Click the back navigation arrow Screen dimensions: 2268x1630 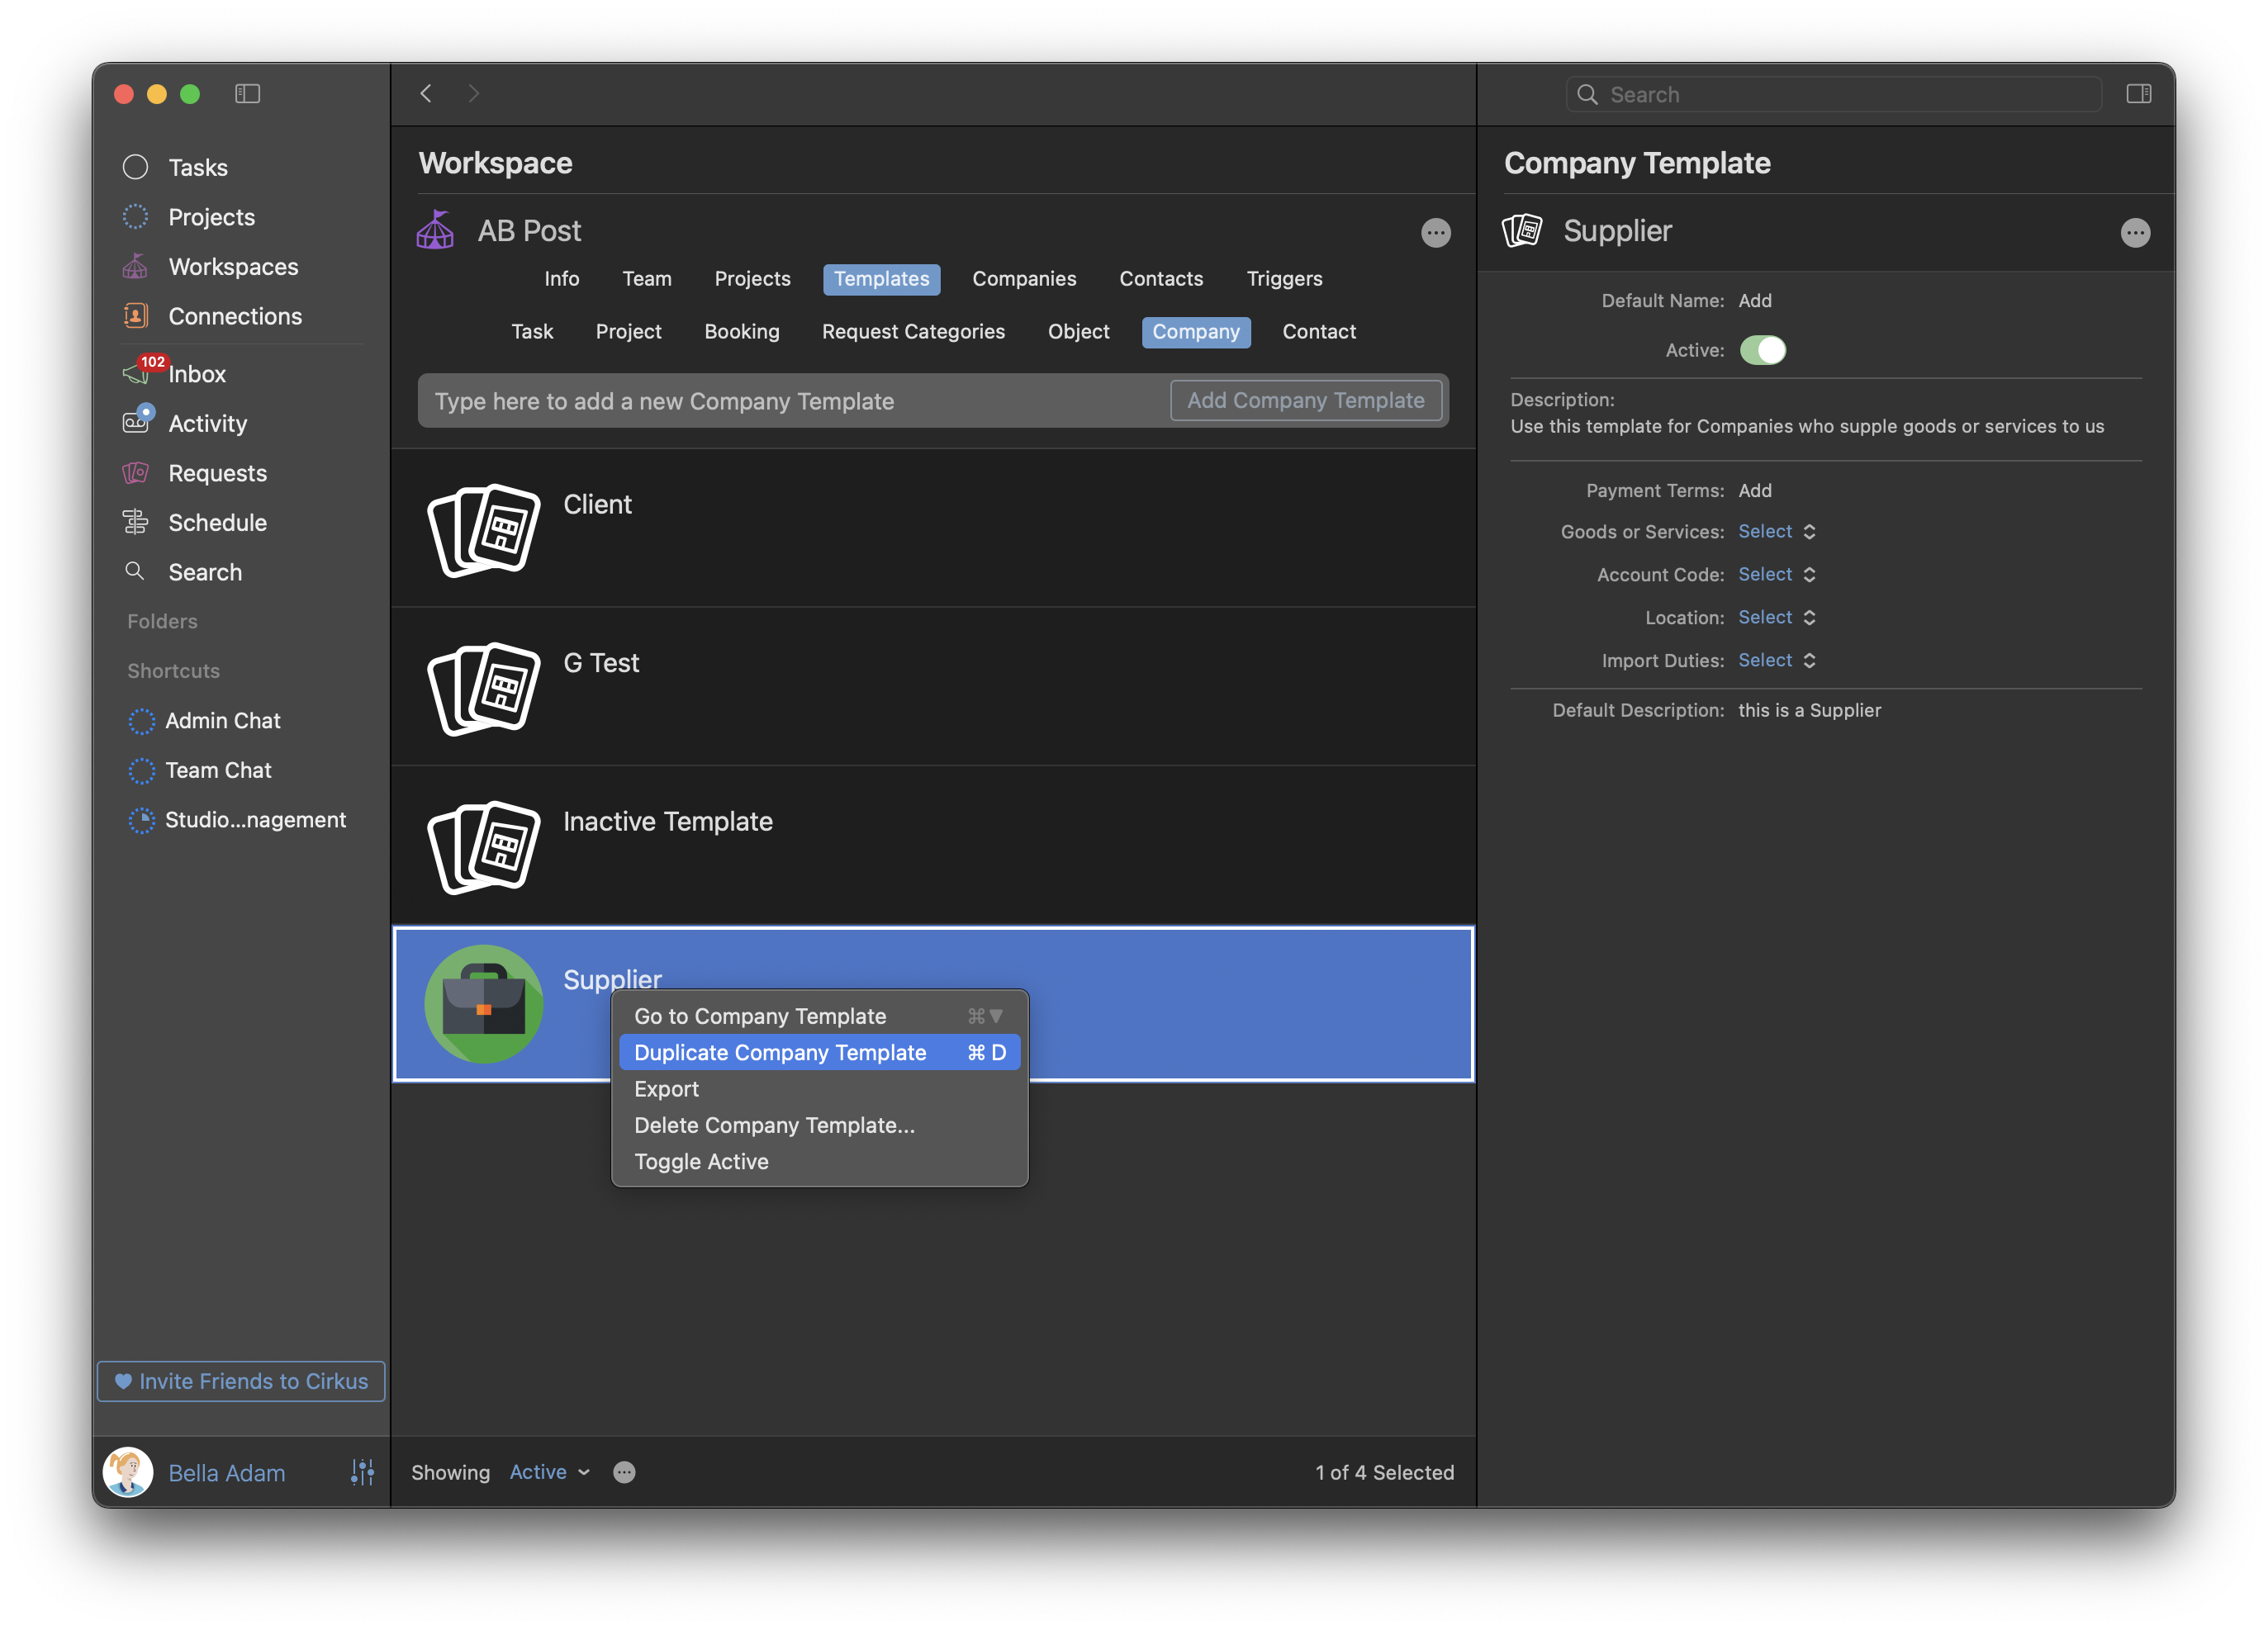click(x=426, y=94)
